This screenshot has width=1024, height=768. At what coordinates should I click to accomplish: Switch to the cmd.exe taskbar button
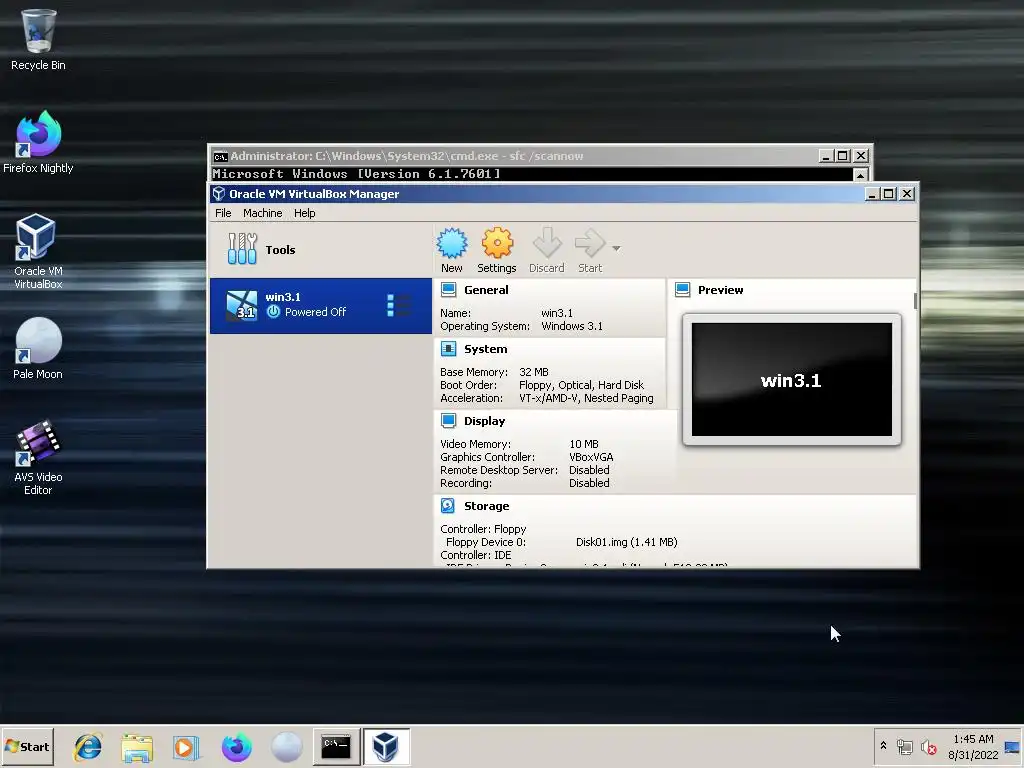point(336,746)
